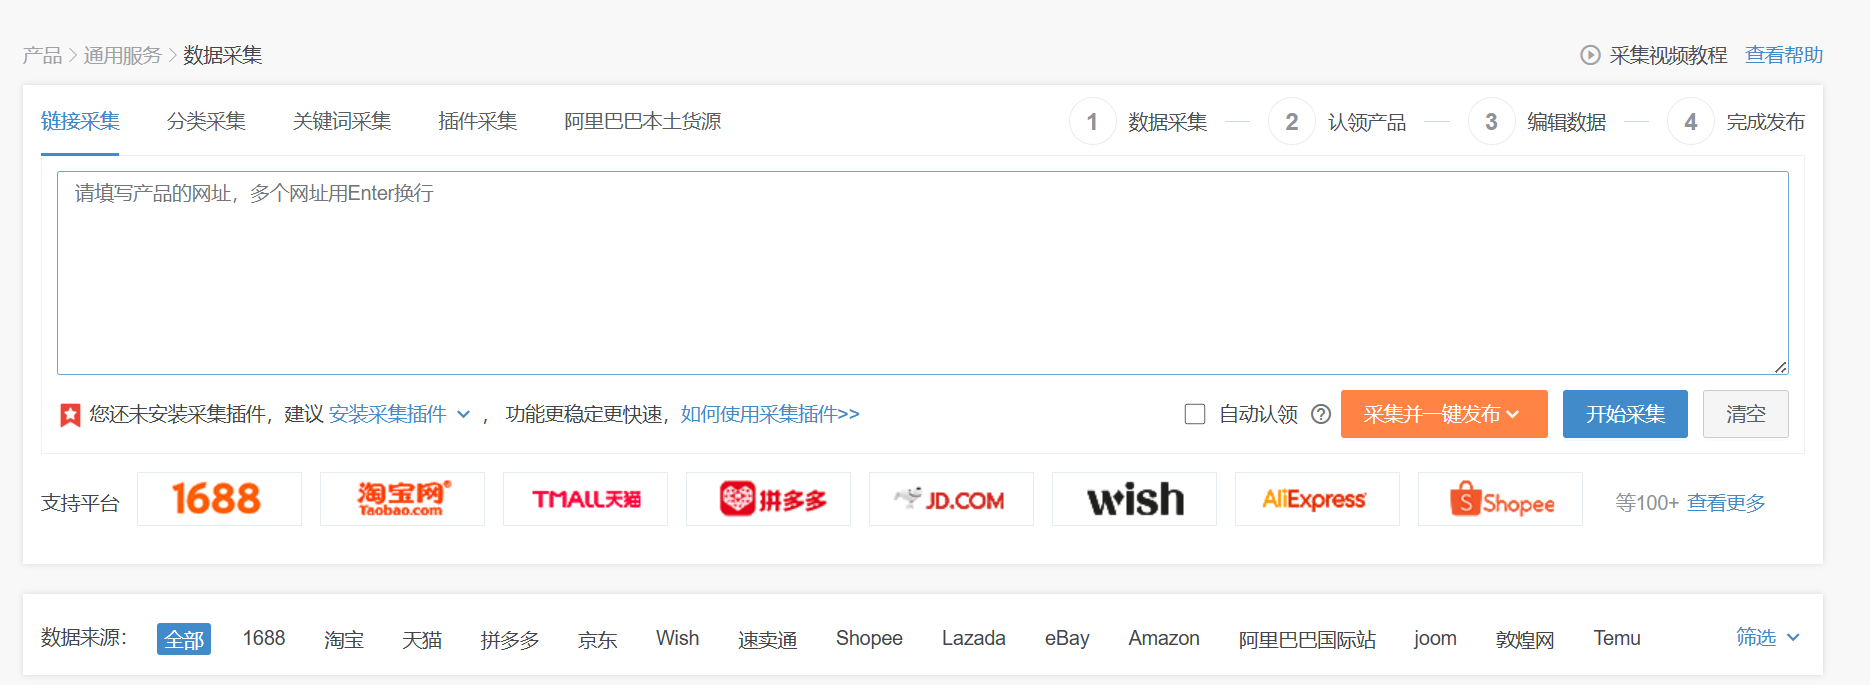
Task: Click the help question icon beside 自动认领
Action: tap(1321, 414)
